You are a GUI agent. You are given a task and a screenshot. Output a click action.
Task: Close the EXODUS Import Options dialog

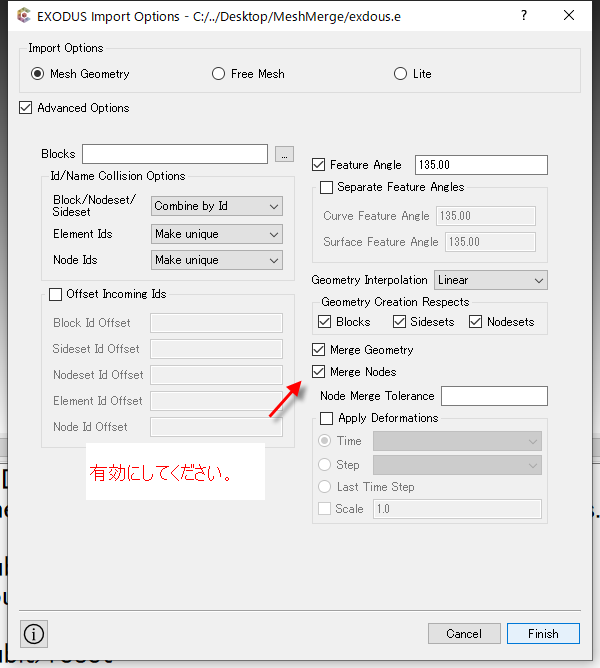pyautogui.click(x=569, y=16)
